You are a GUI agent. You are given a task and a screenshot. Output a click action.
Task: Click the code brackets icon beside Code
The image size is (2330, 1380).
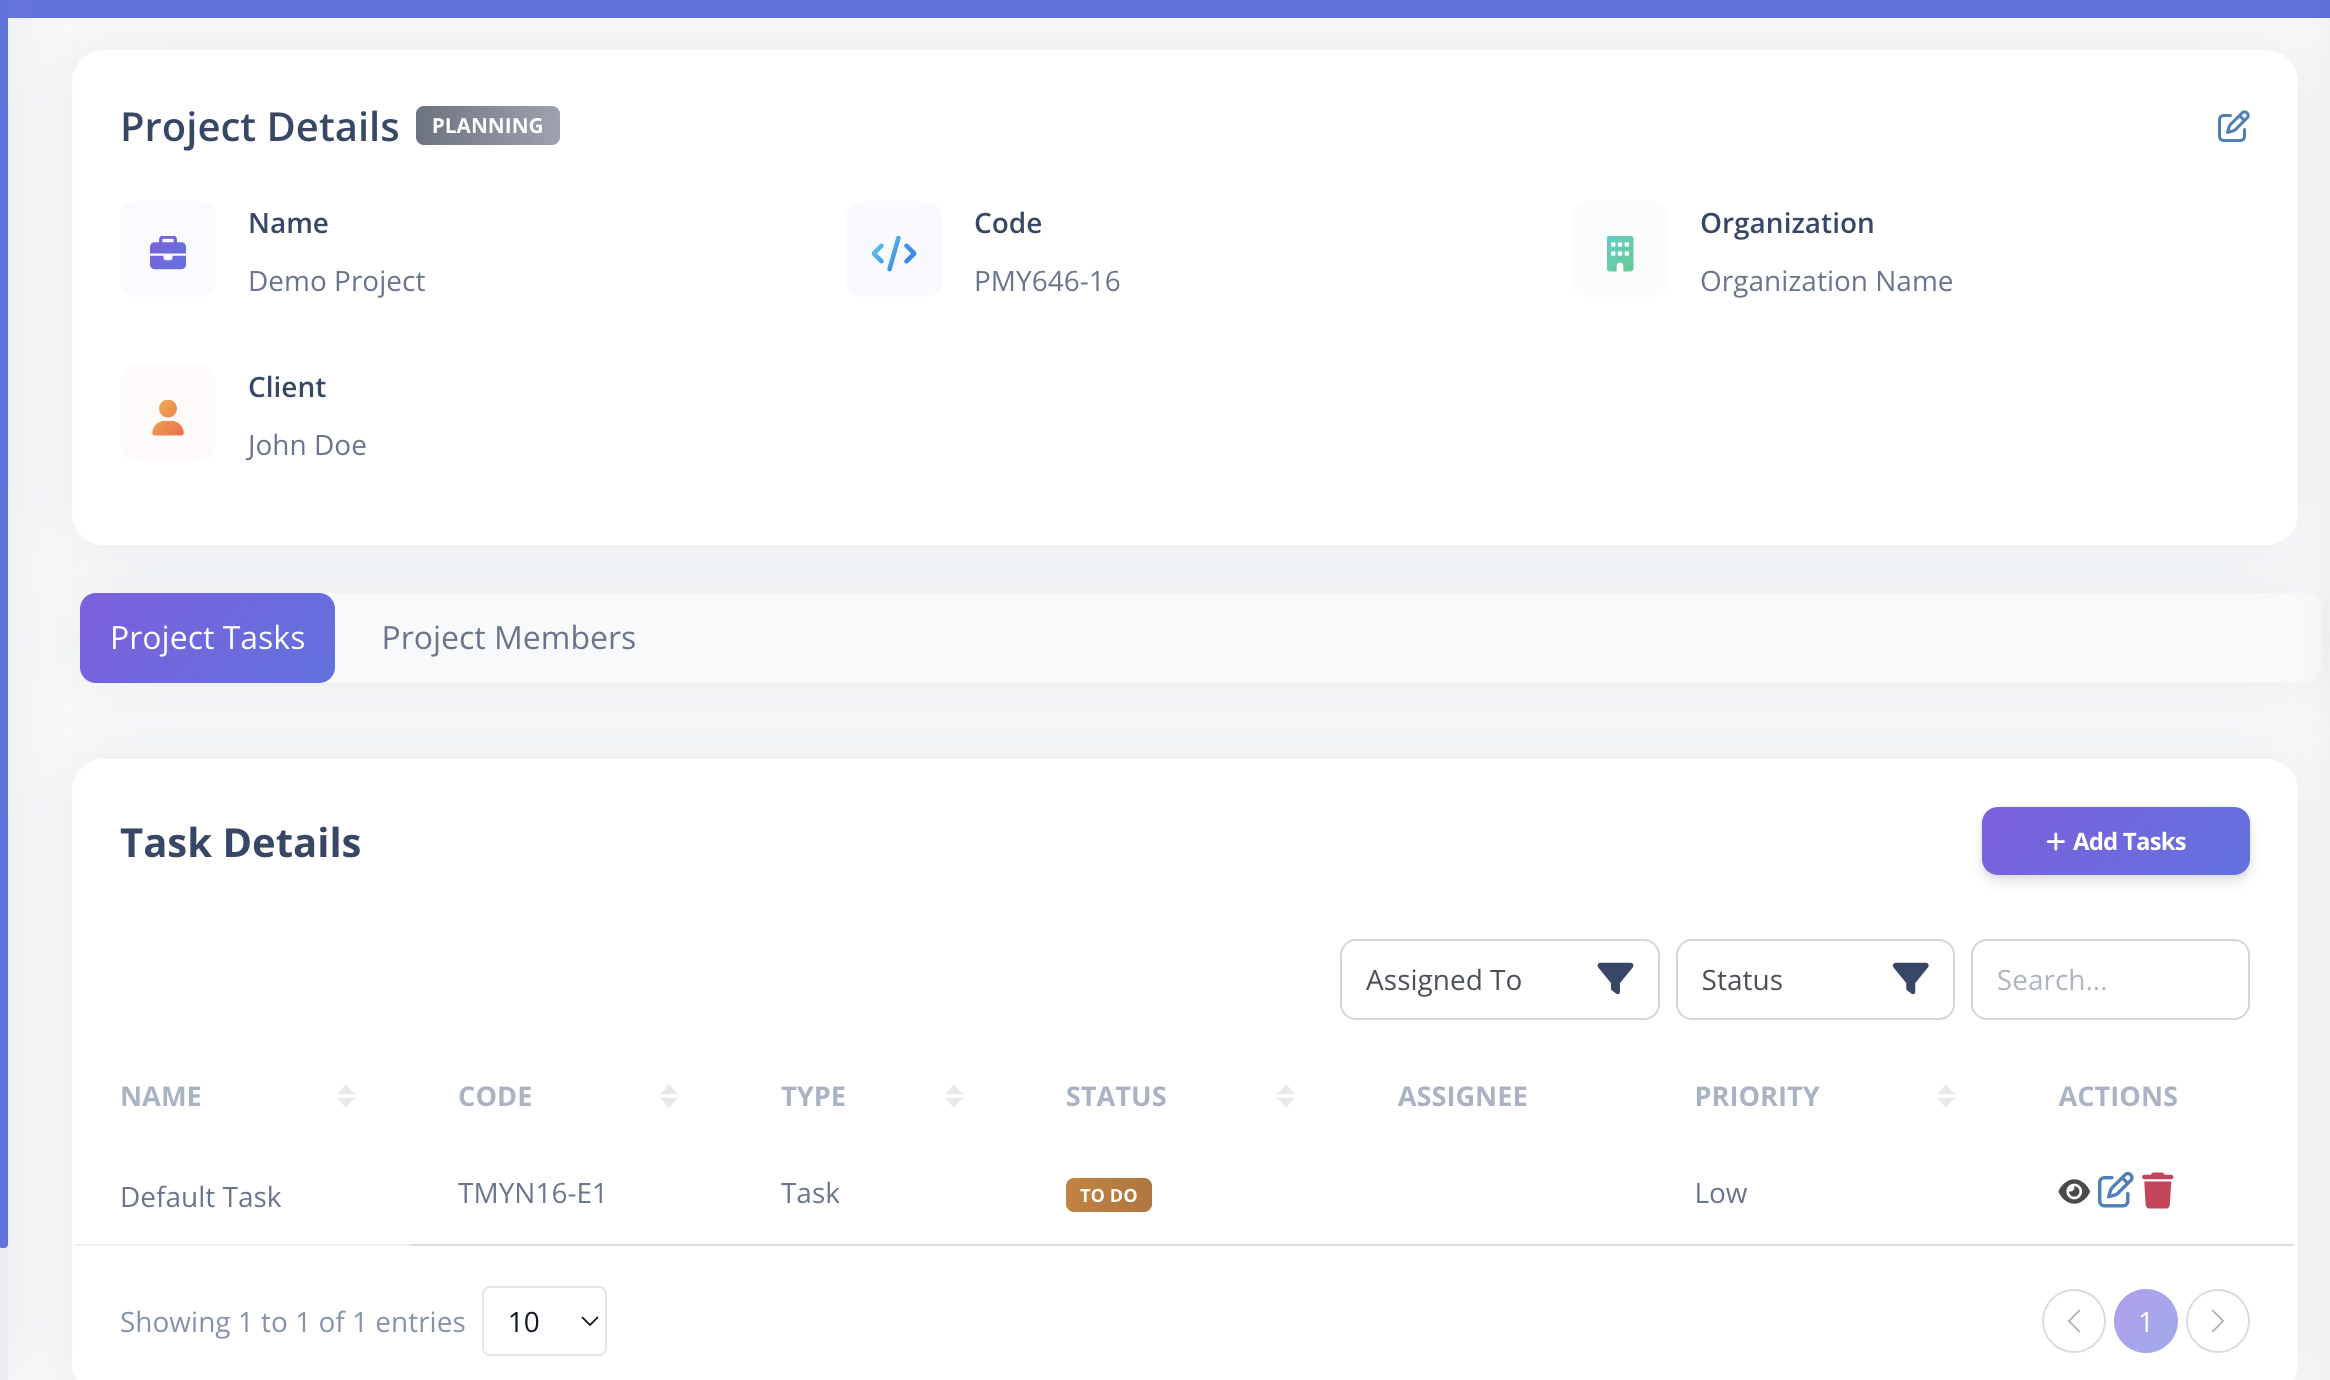(894, 253)
